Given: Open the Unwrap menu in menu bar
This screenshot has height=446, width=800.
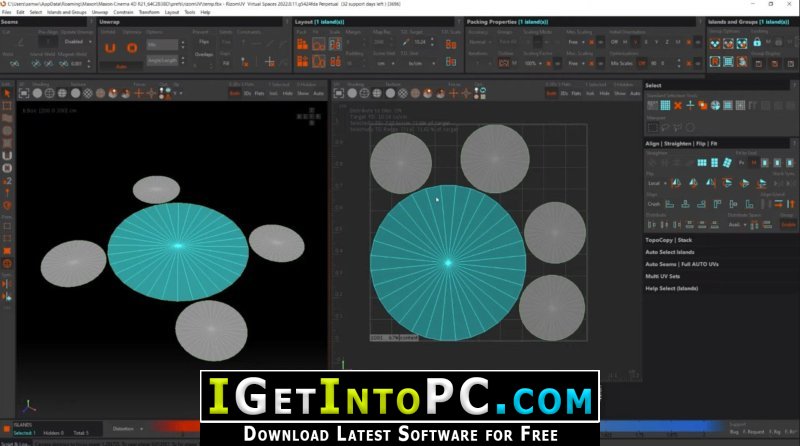Looking at the screenshot, I should point(99,12).
